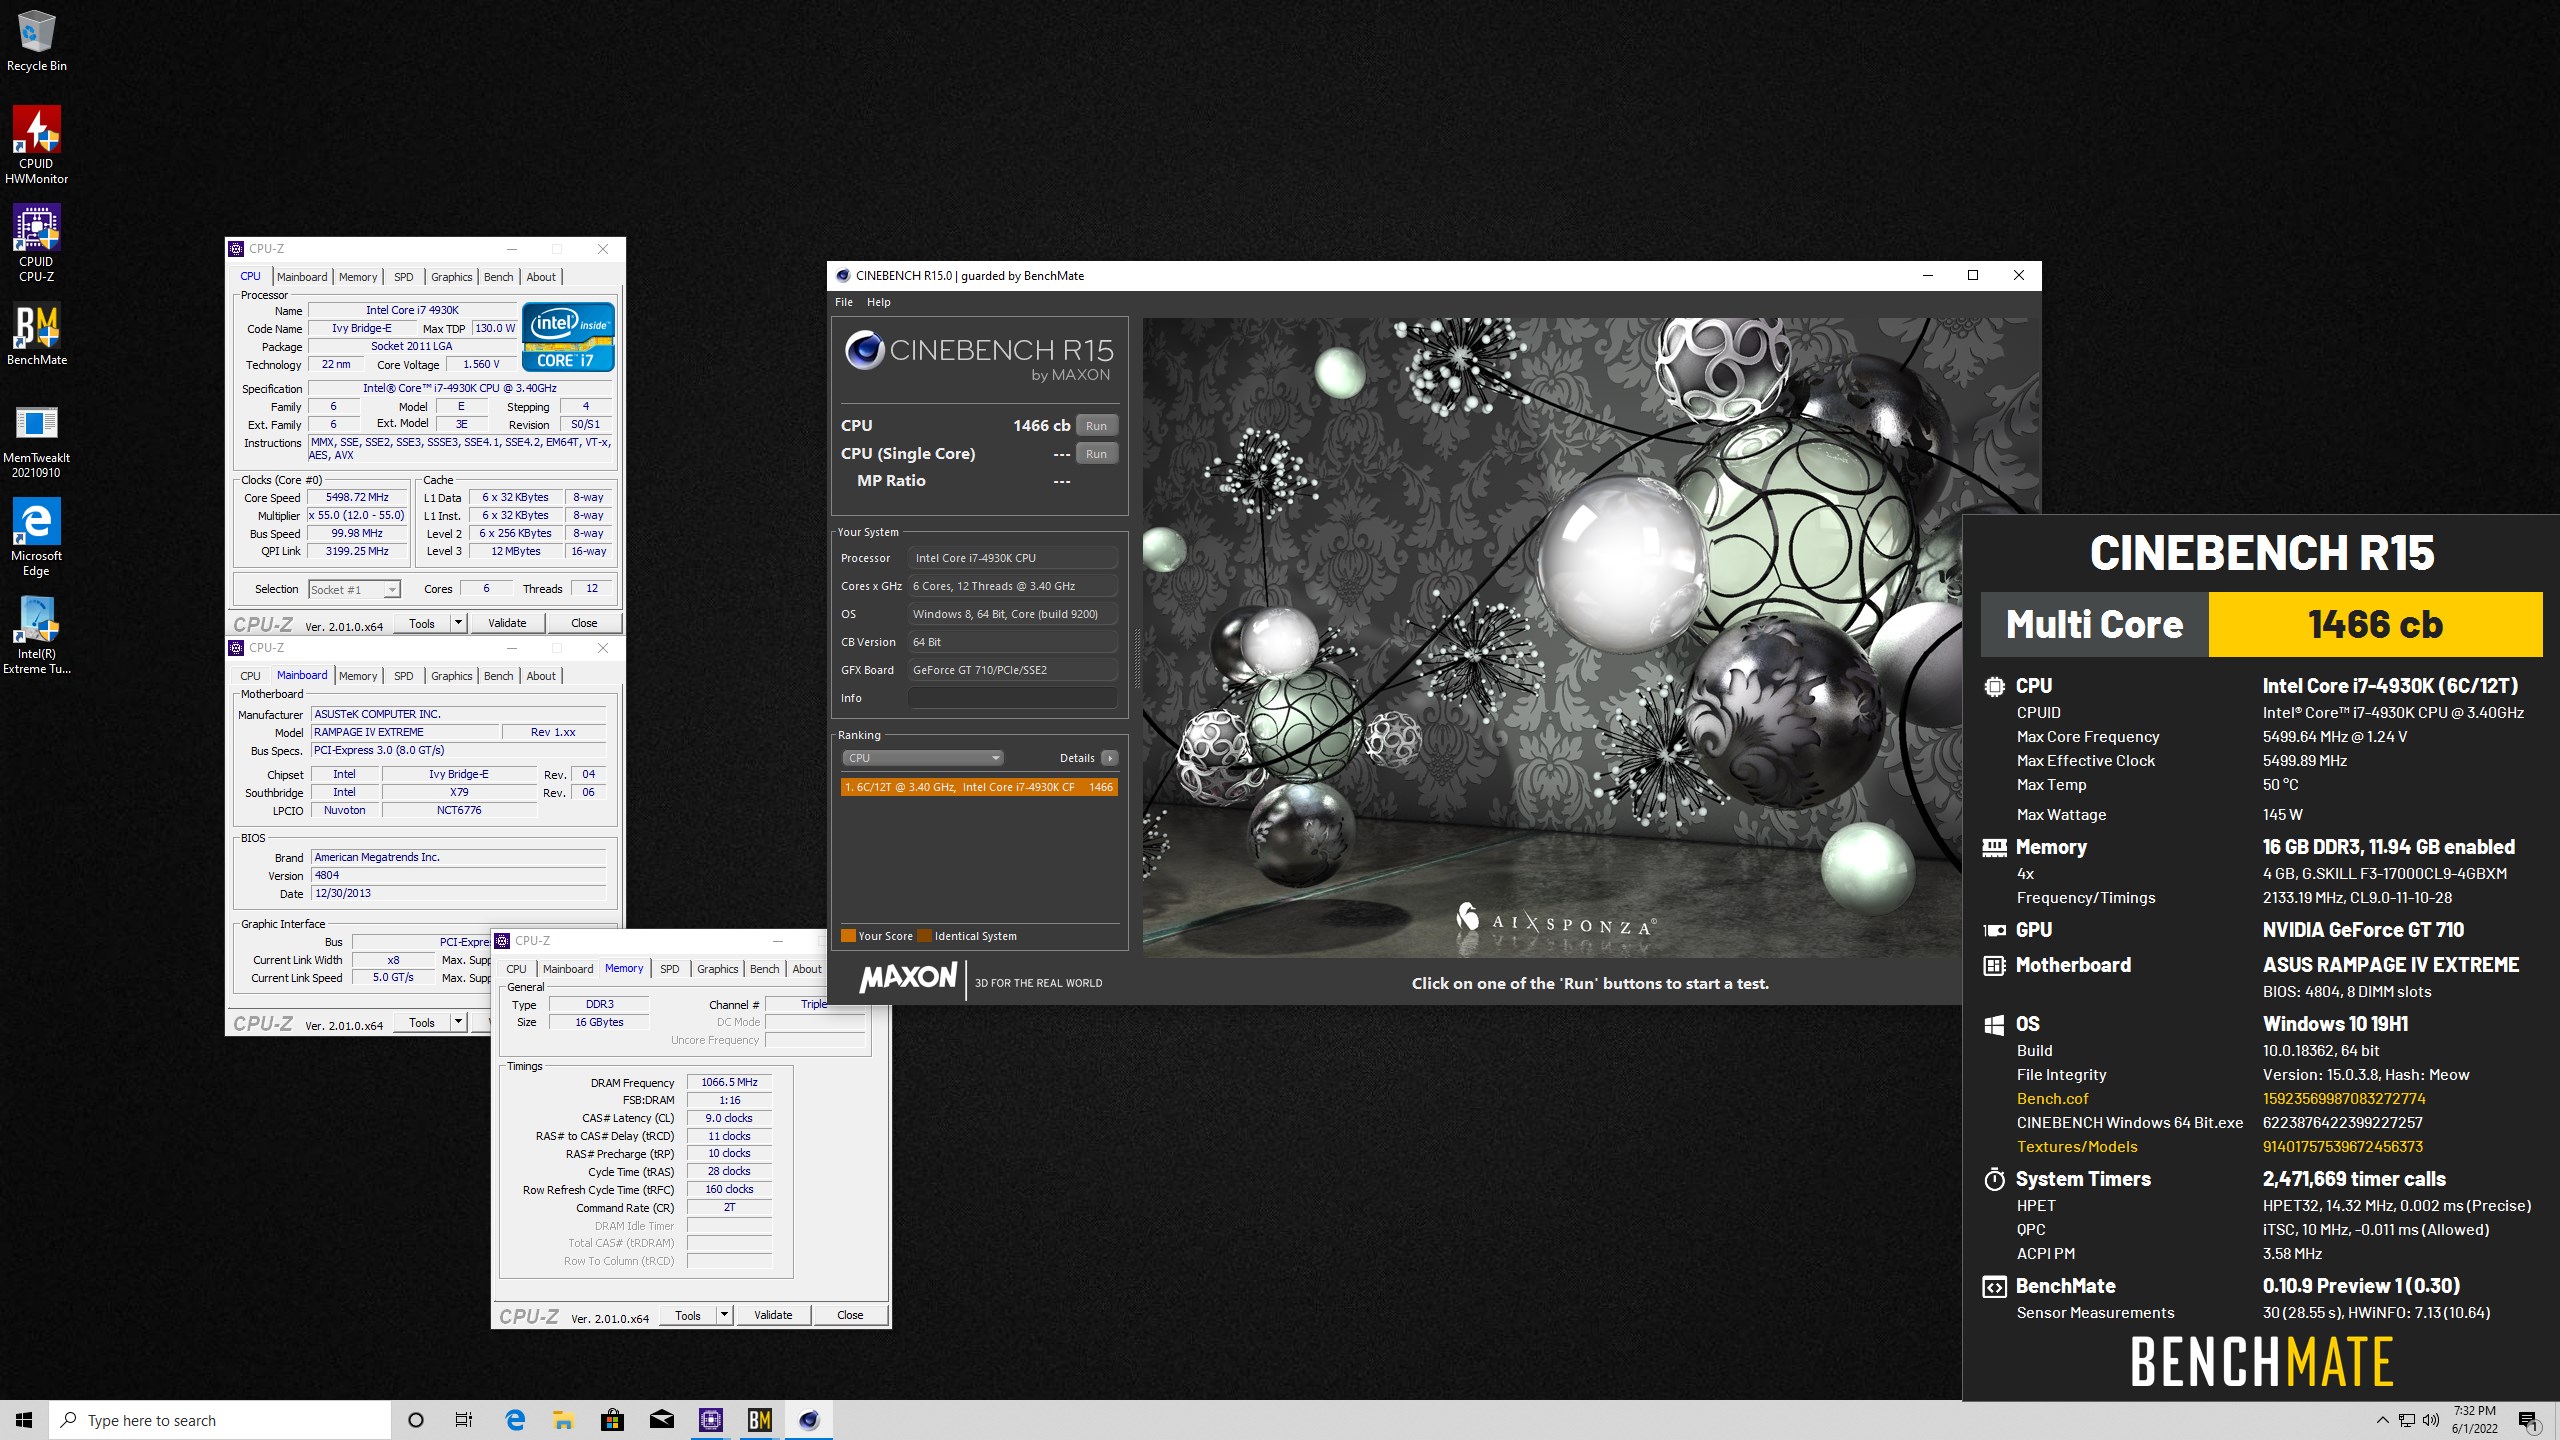Open Tools dropdown arrow in Memory CPU-Z window
Screen dimensions: 2560x1440
coord(724,1315)
